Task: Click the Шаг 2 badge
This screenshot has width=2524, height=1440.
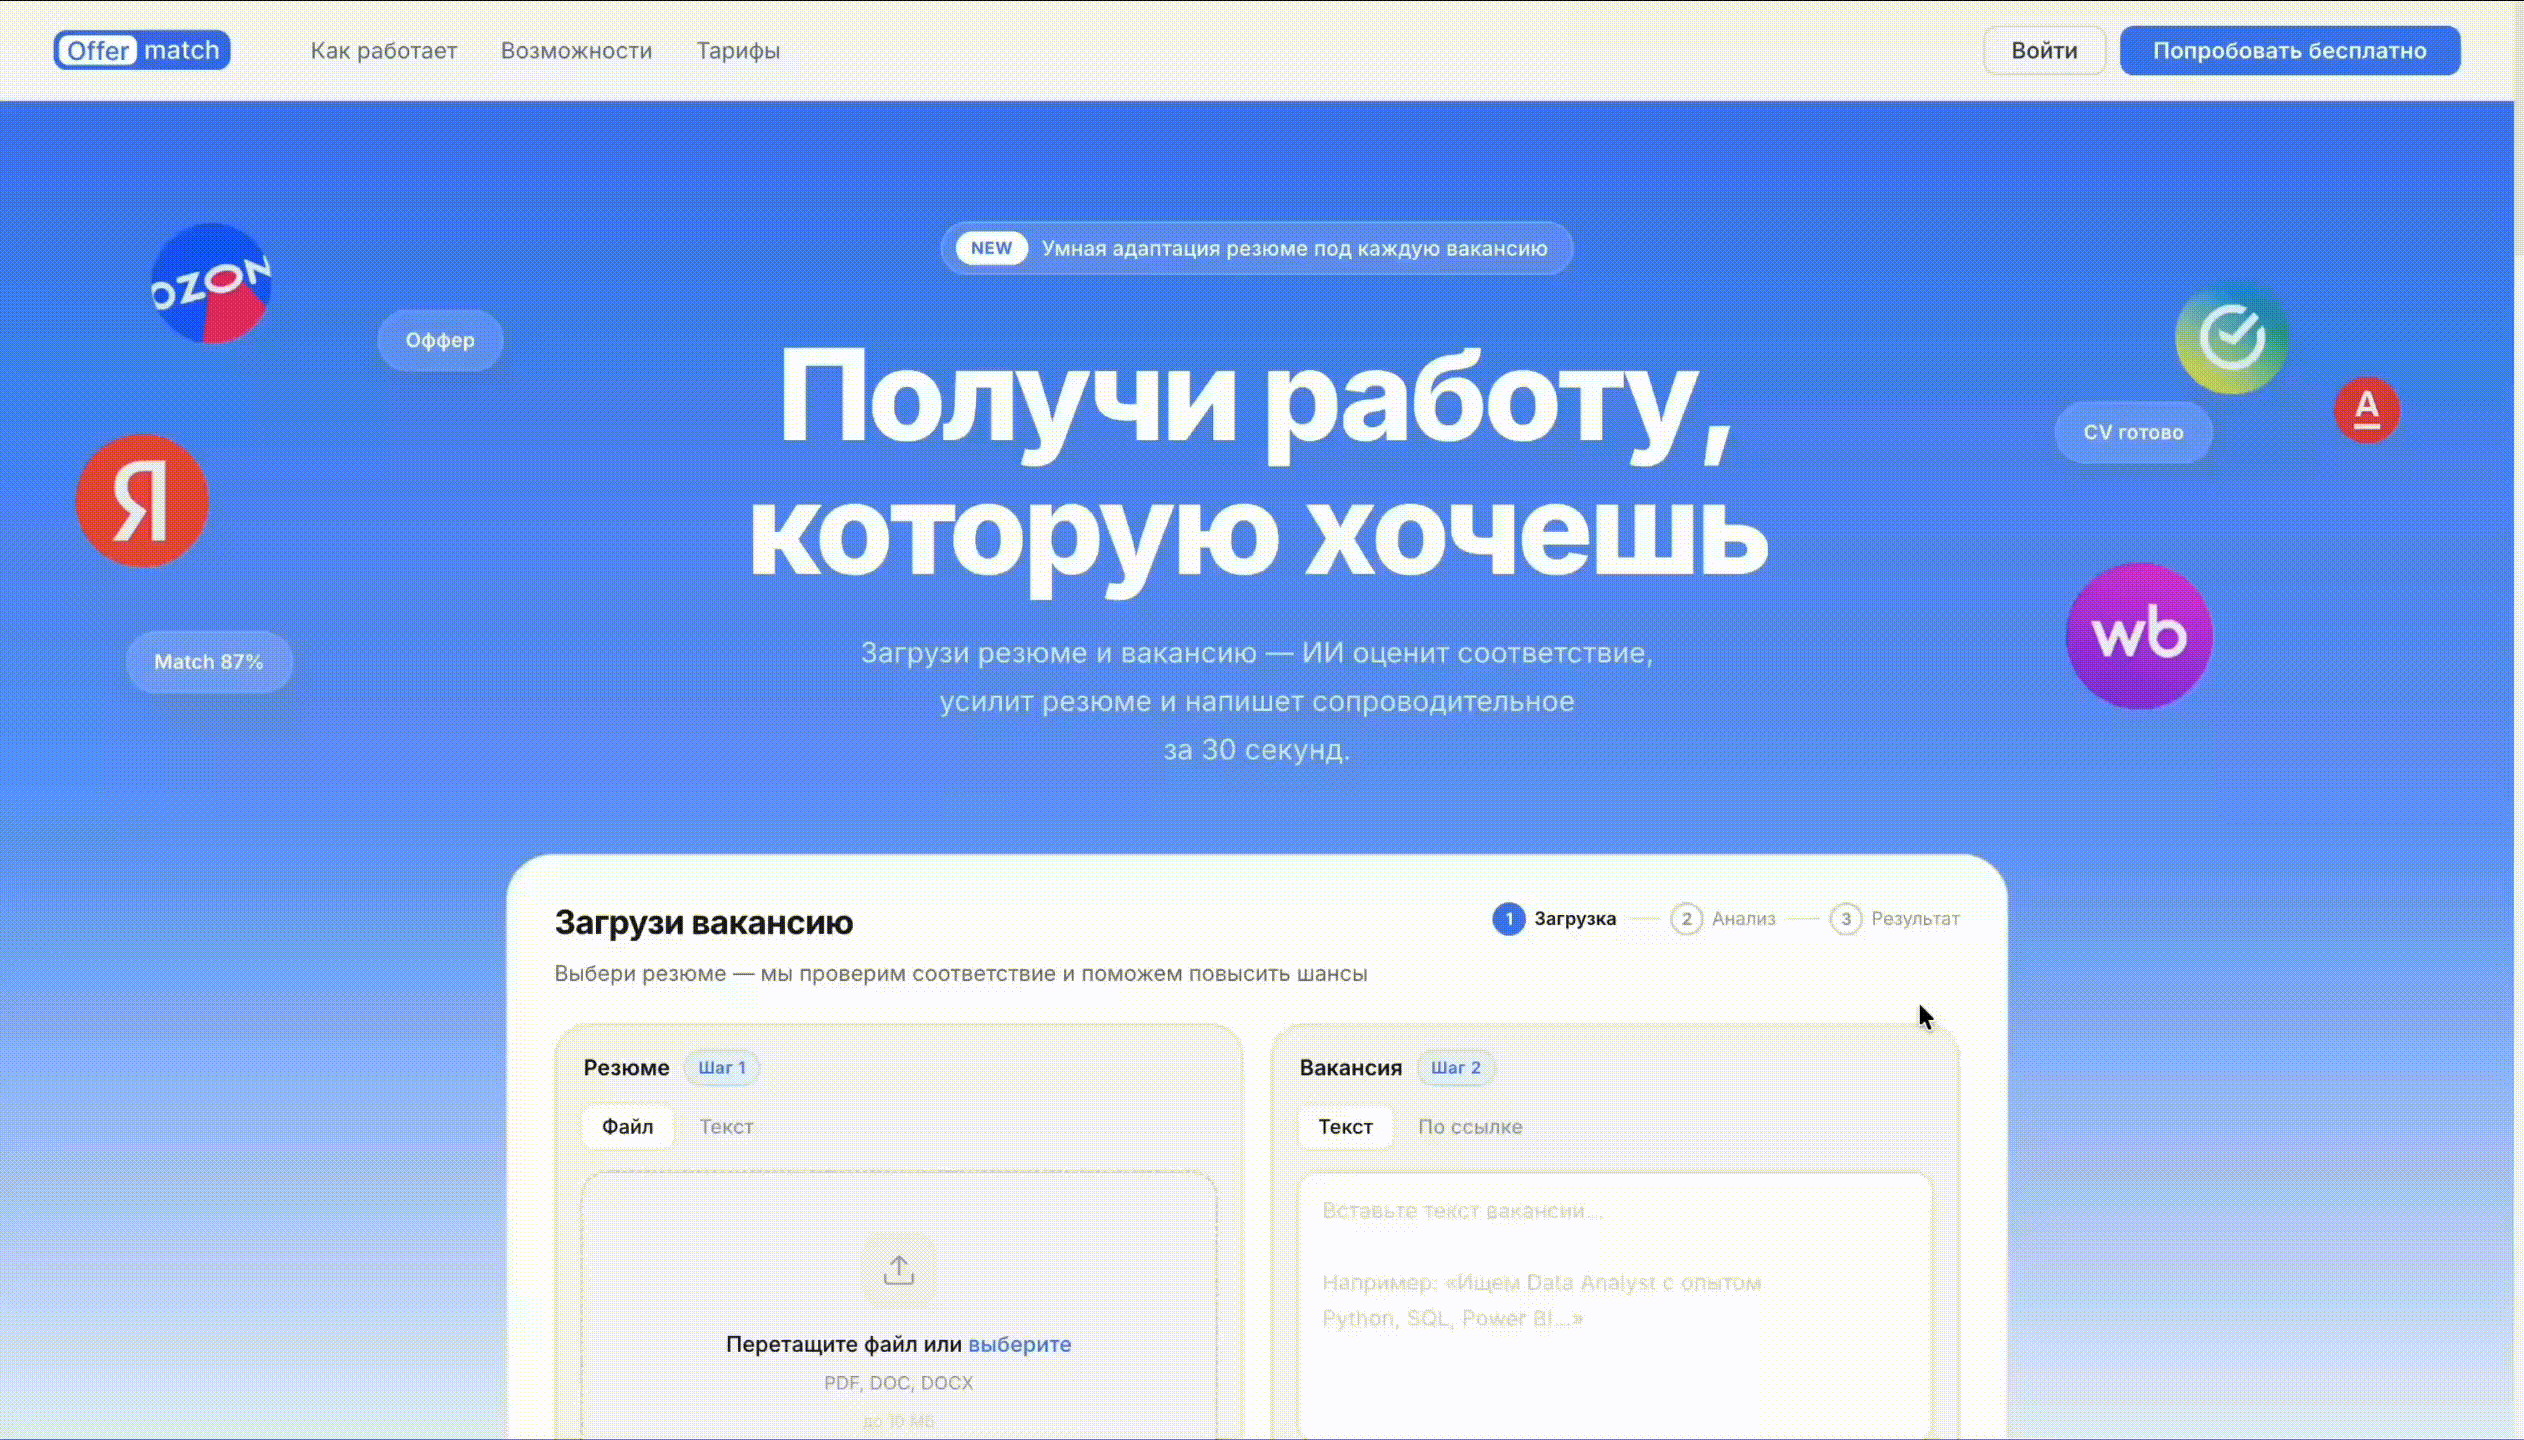Action: (x=1455, y=1068)
